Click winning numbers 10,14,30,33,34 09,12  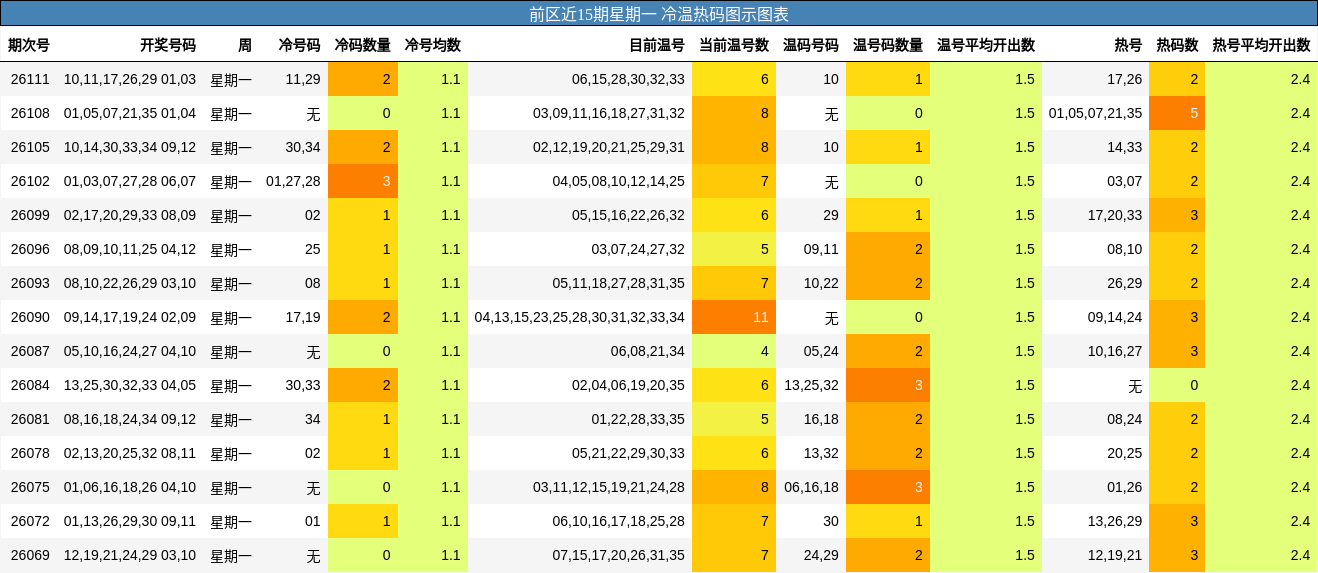[x=130, y=147]
